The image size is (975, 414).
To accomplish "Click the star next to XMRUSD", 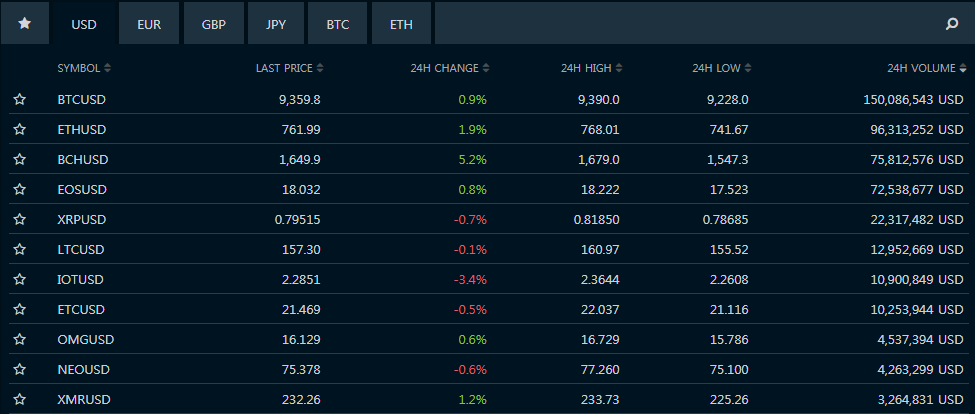I will [x=19, y=400].
